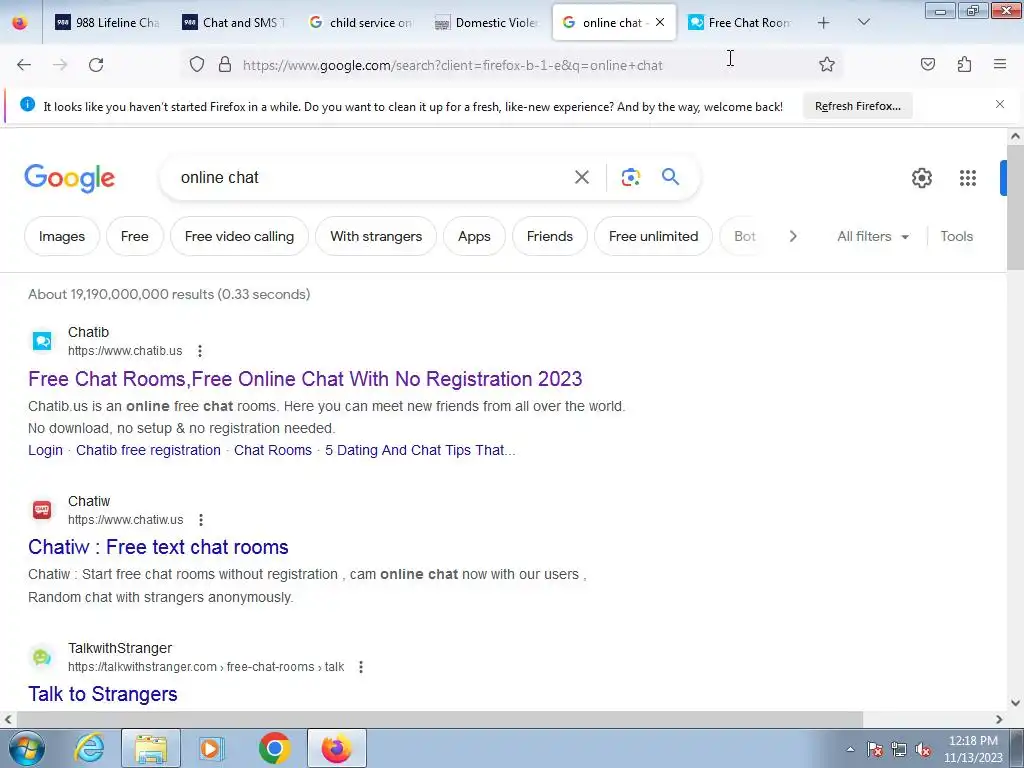Go back to the previous page
Viewport: 1024px width, 768px height.
point(24,65)
